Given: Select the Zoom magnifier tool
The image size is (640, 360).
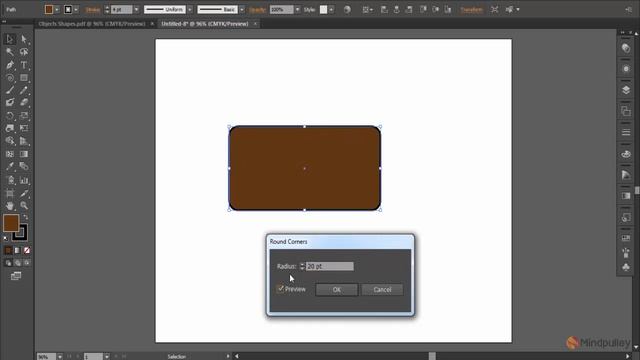Looking at the screenshot, I should (x=24, y=205).
